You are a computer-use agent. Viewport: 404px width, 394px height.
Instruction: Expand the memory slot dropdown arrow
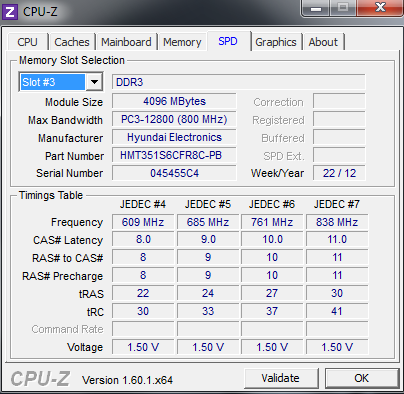pos(94,82)
